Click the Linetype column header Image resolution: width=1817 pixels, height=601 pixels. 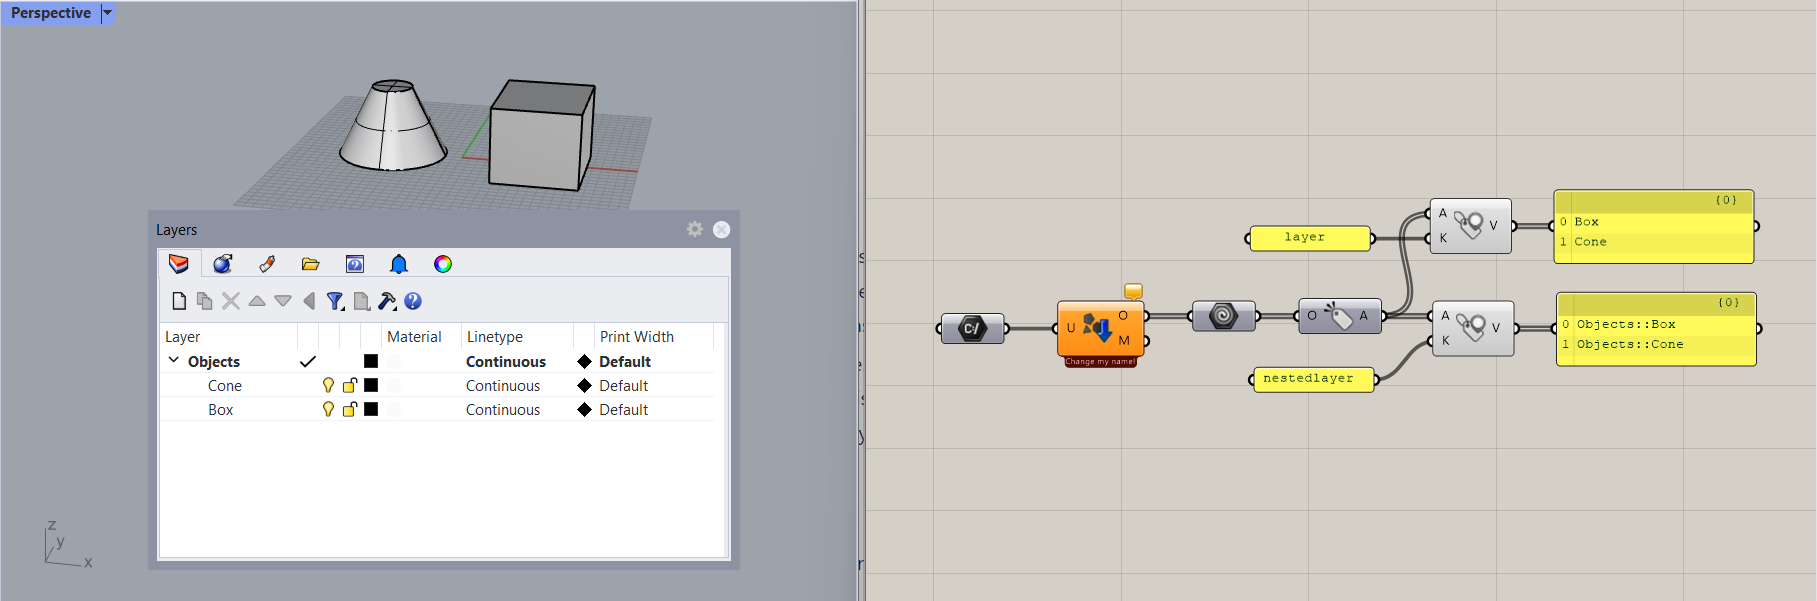click(x=495, y=337)
